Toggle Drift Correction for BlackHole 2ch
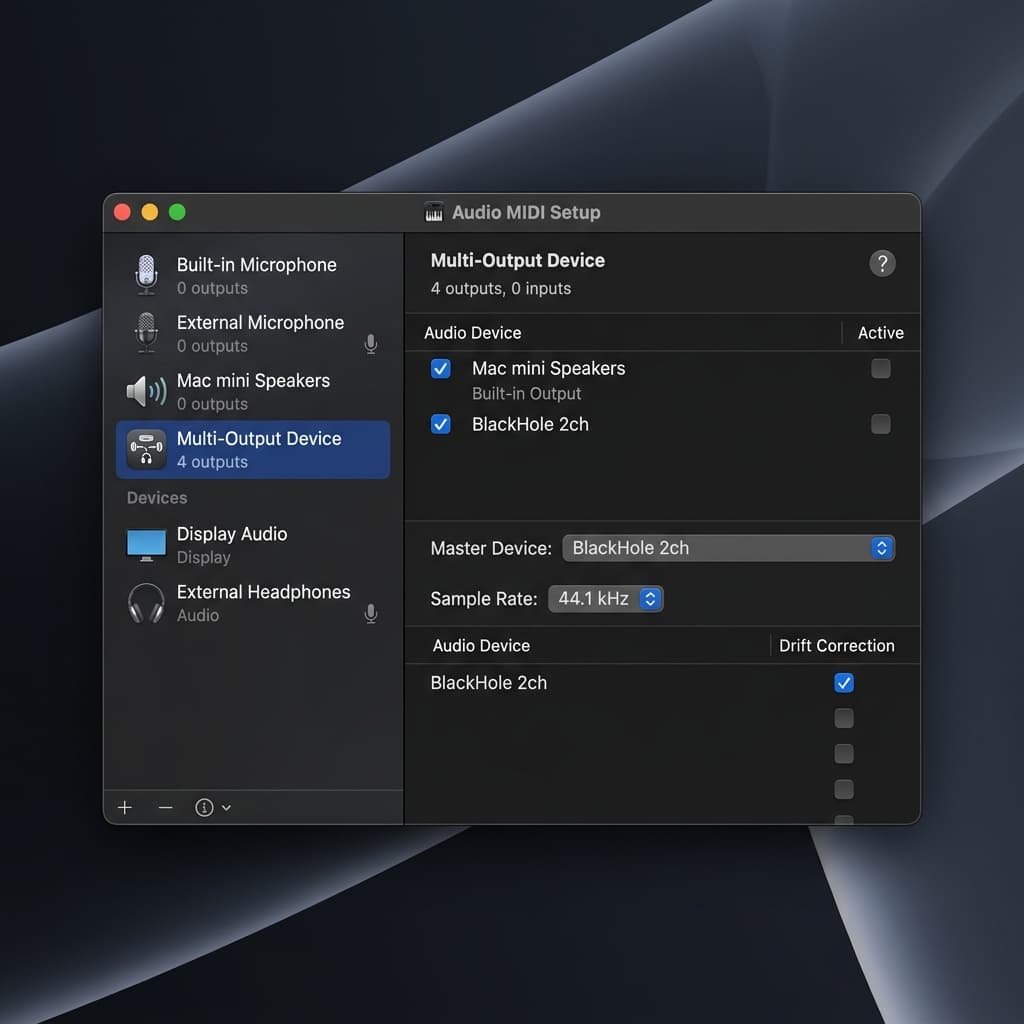 pyautogui.click(x=843, y=683)
